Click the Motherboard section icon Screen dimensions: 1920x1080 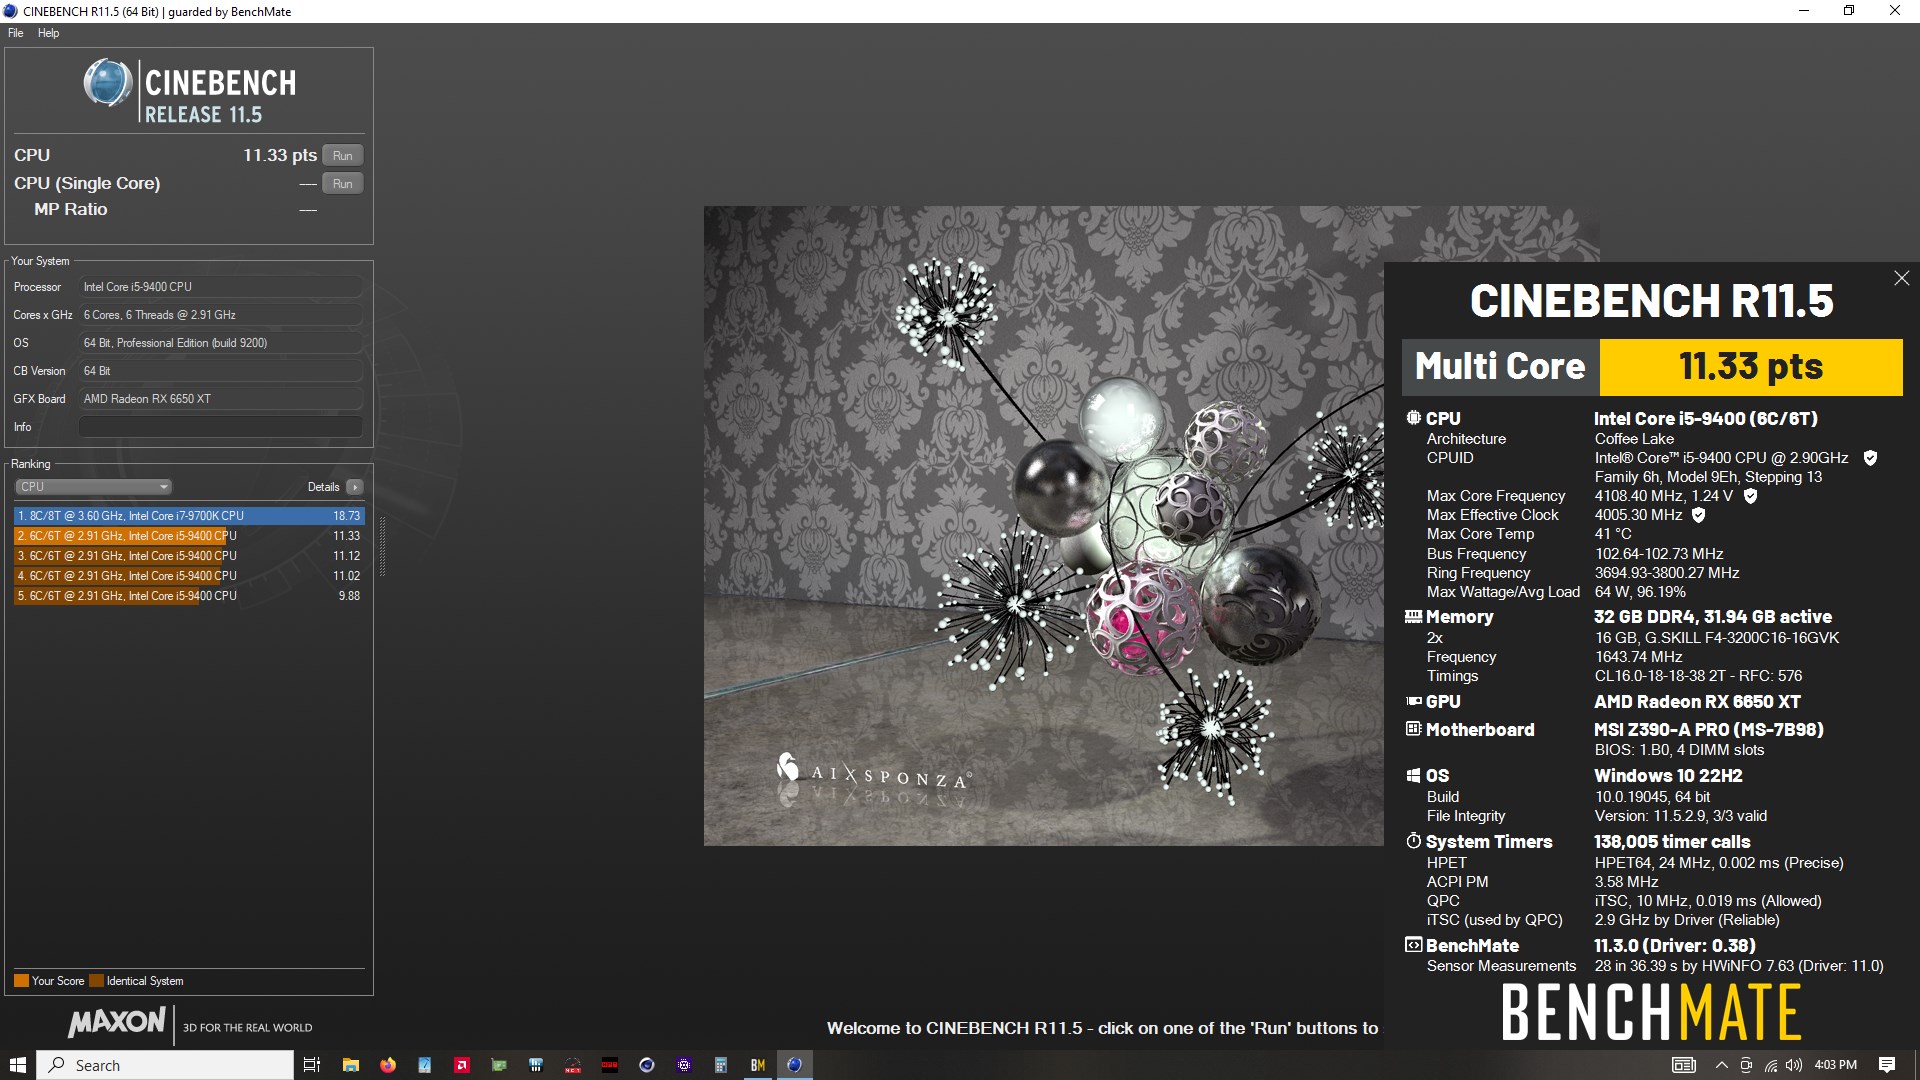point(1413,729)
